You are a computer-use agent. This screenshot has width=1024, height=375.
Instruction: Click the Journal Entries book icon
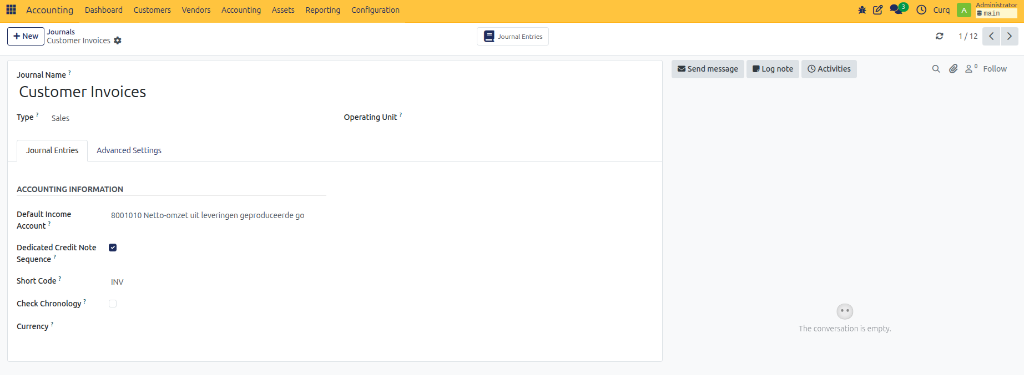[489, 37]
